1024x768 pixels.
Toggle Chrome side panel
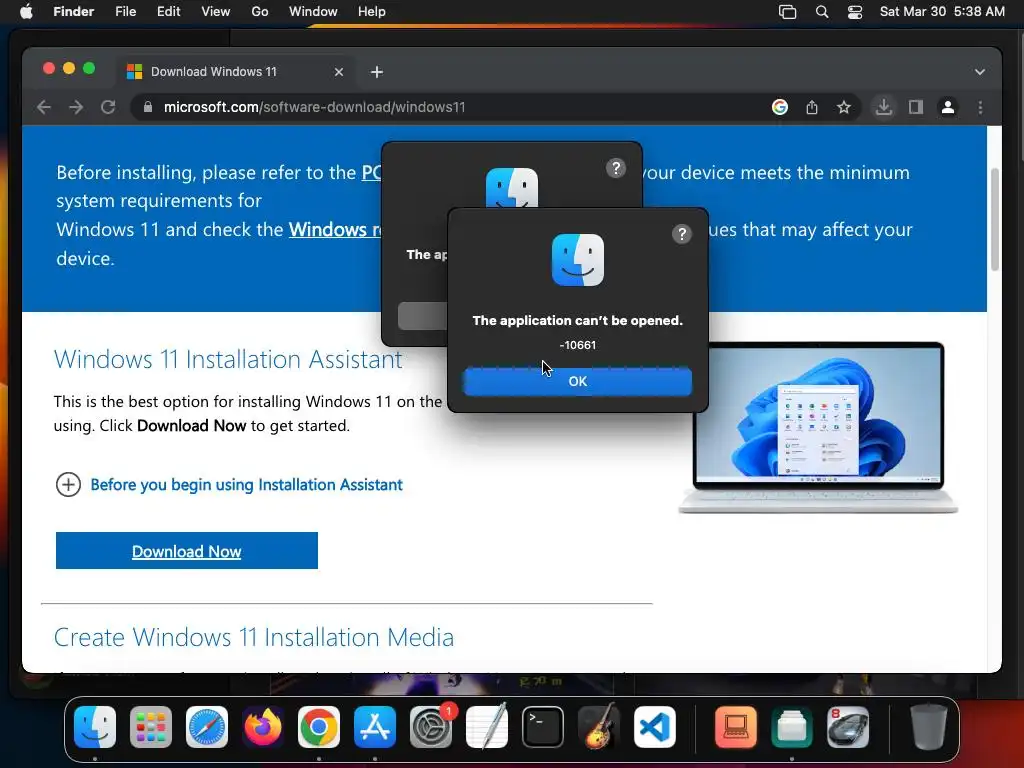pyautogui.click(x=916, y=107)
